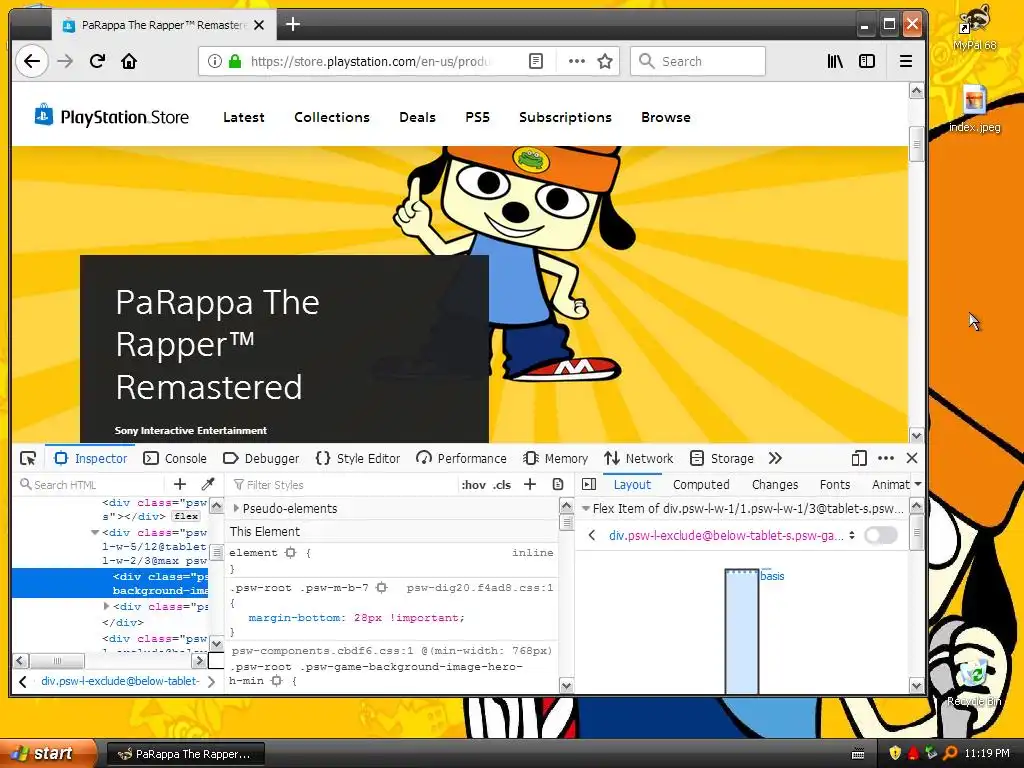Open the browser home page
Screen dimensions: 1024x768
point(129,61)
